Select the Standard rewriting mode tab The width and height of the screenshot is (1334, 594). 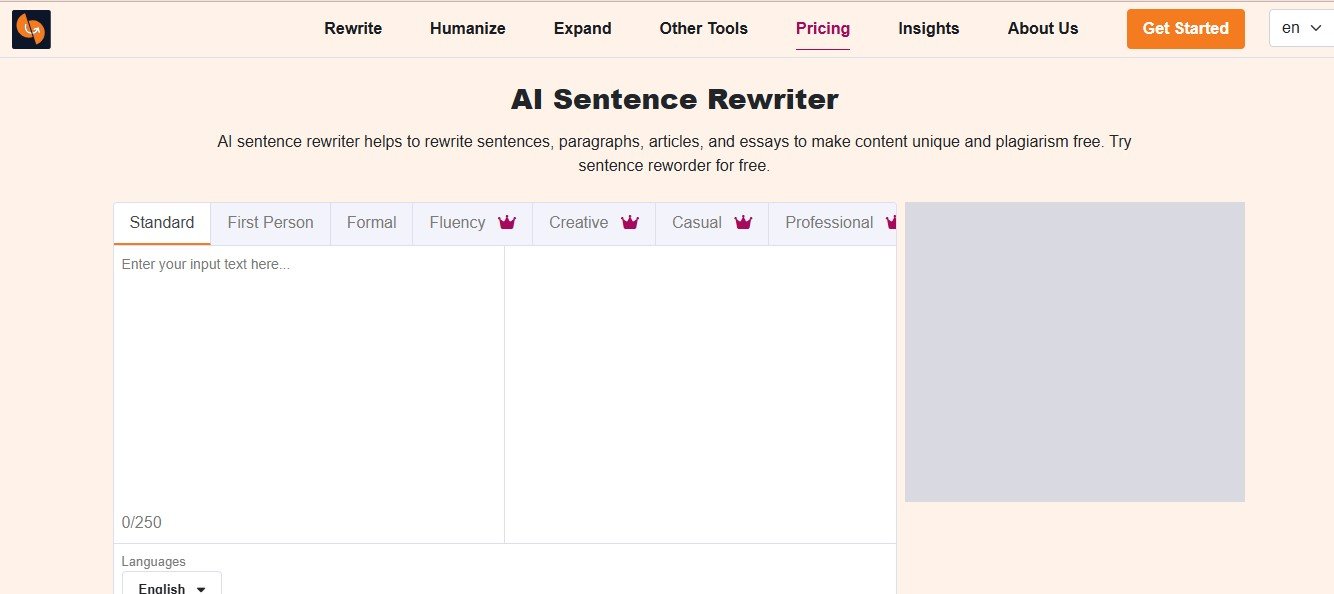pyautogui.click(x=162, y=223)
